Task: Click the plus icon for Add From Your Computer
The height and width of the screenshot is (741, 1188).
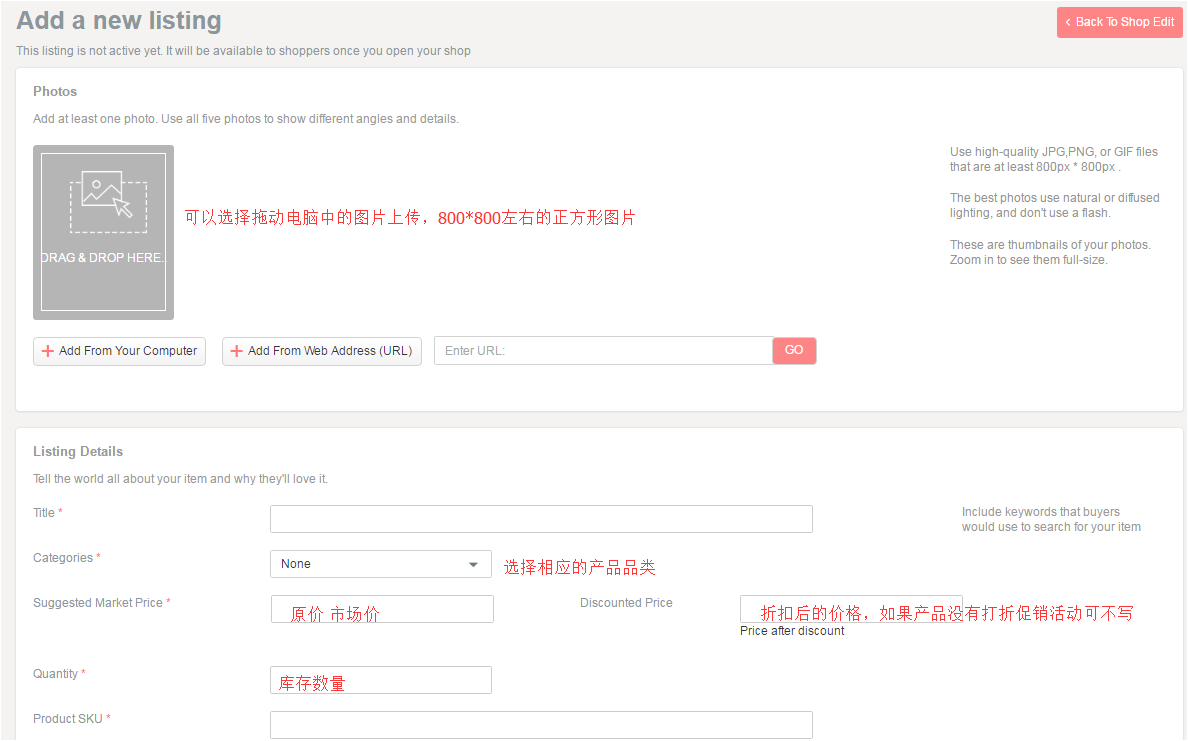Action: pos(47,351)
